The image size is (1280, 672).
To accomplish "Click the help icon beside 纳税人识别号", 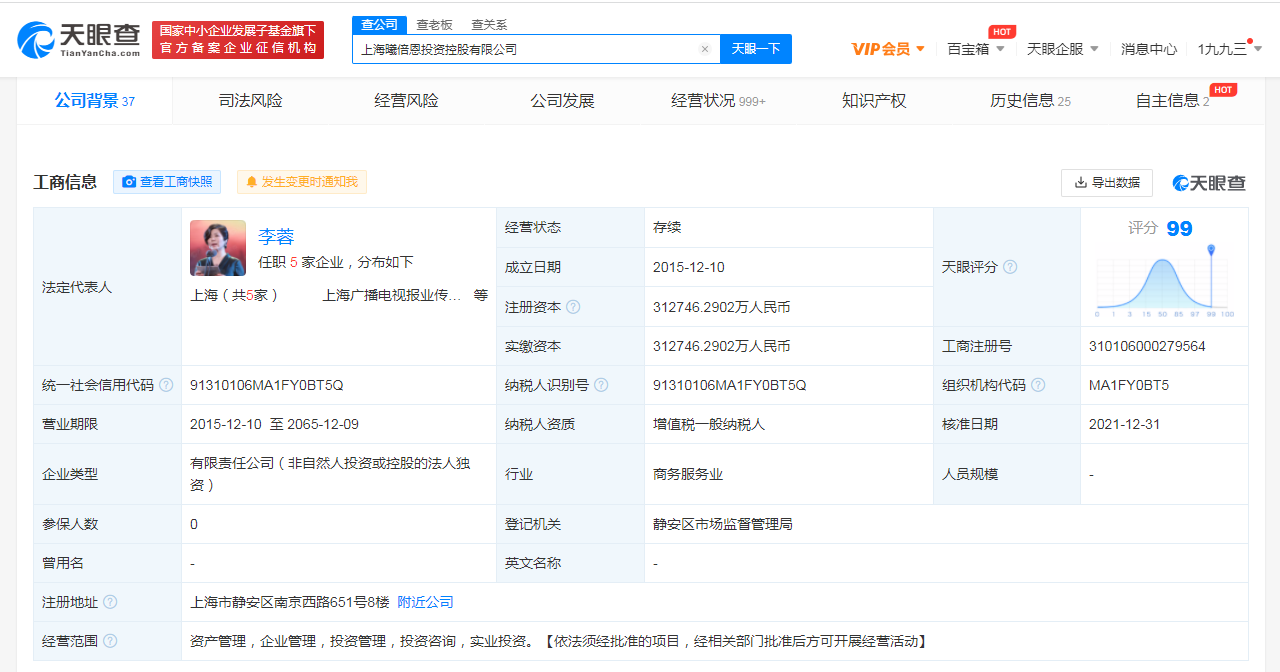I will pos(600,385).
